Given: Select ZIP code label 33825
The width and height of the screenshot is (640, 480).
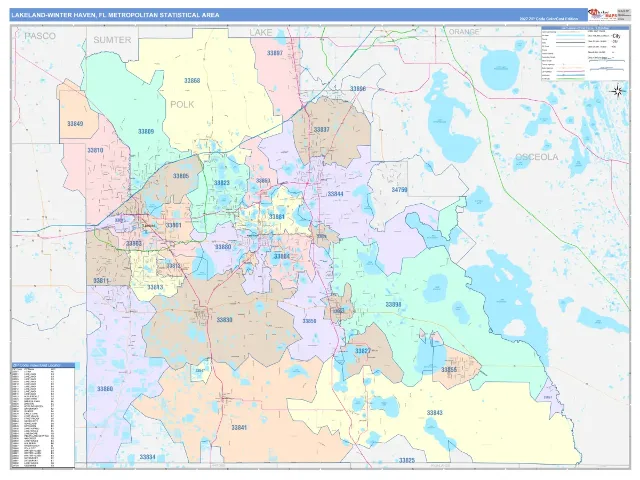Looking at the screenshot, I should tap(407, 461).
